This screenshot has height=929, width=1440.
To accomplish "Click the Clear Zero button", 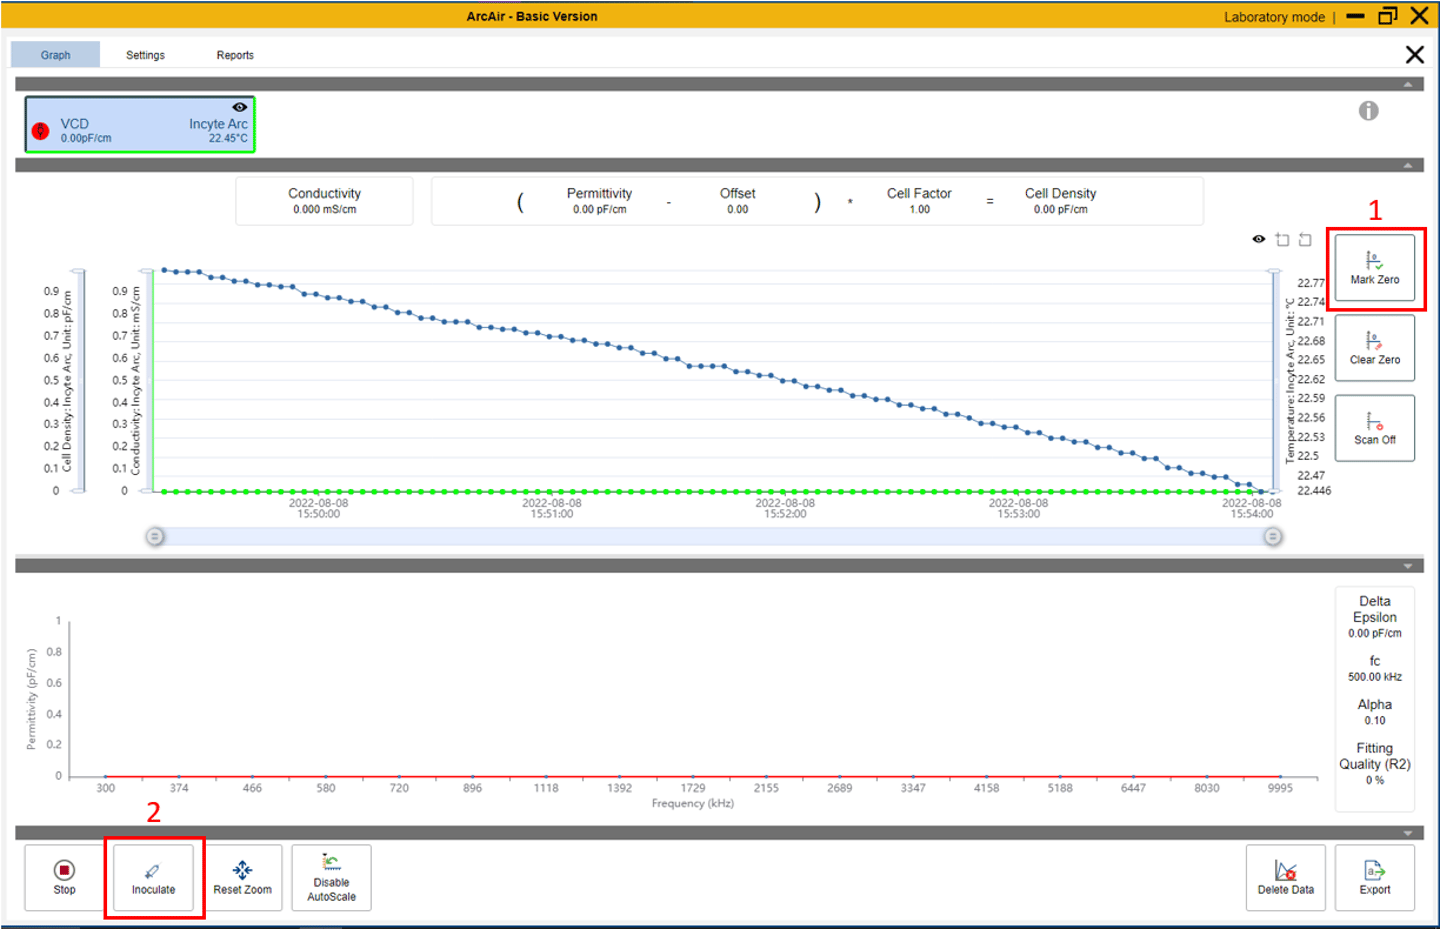I will [1374, 348].
